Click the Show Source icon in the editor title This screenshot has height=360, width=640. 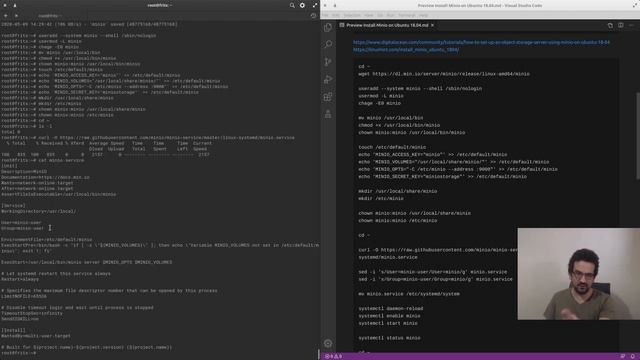tap(610, 25)
